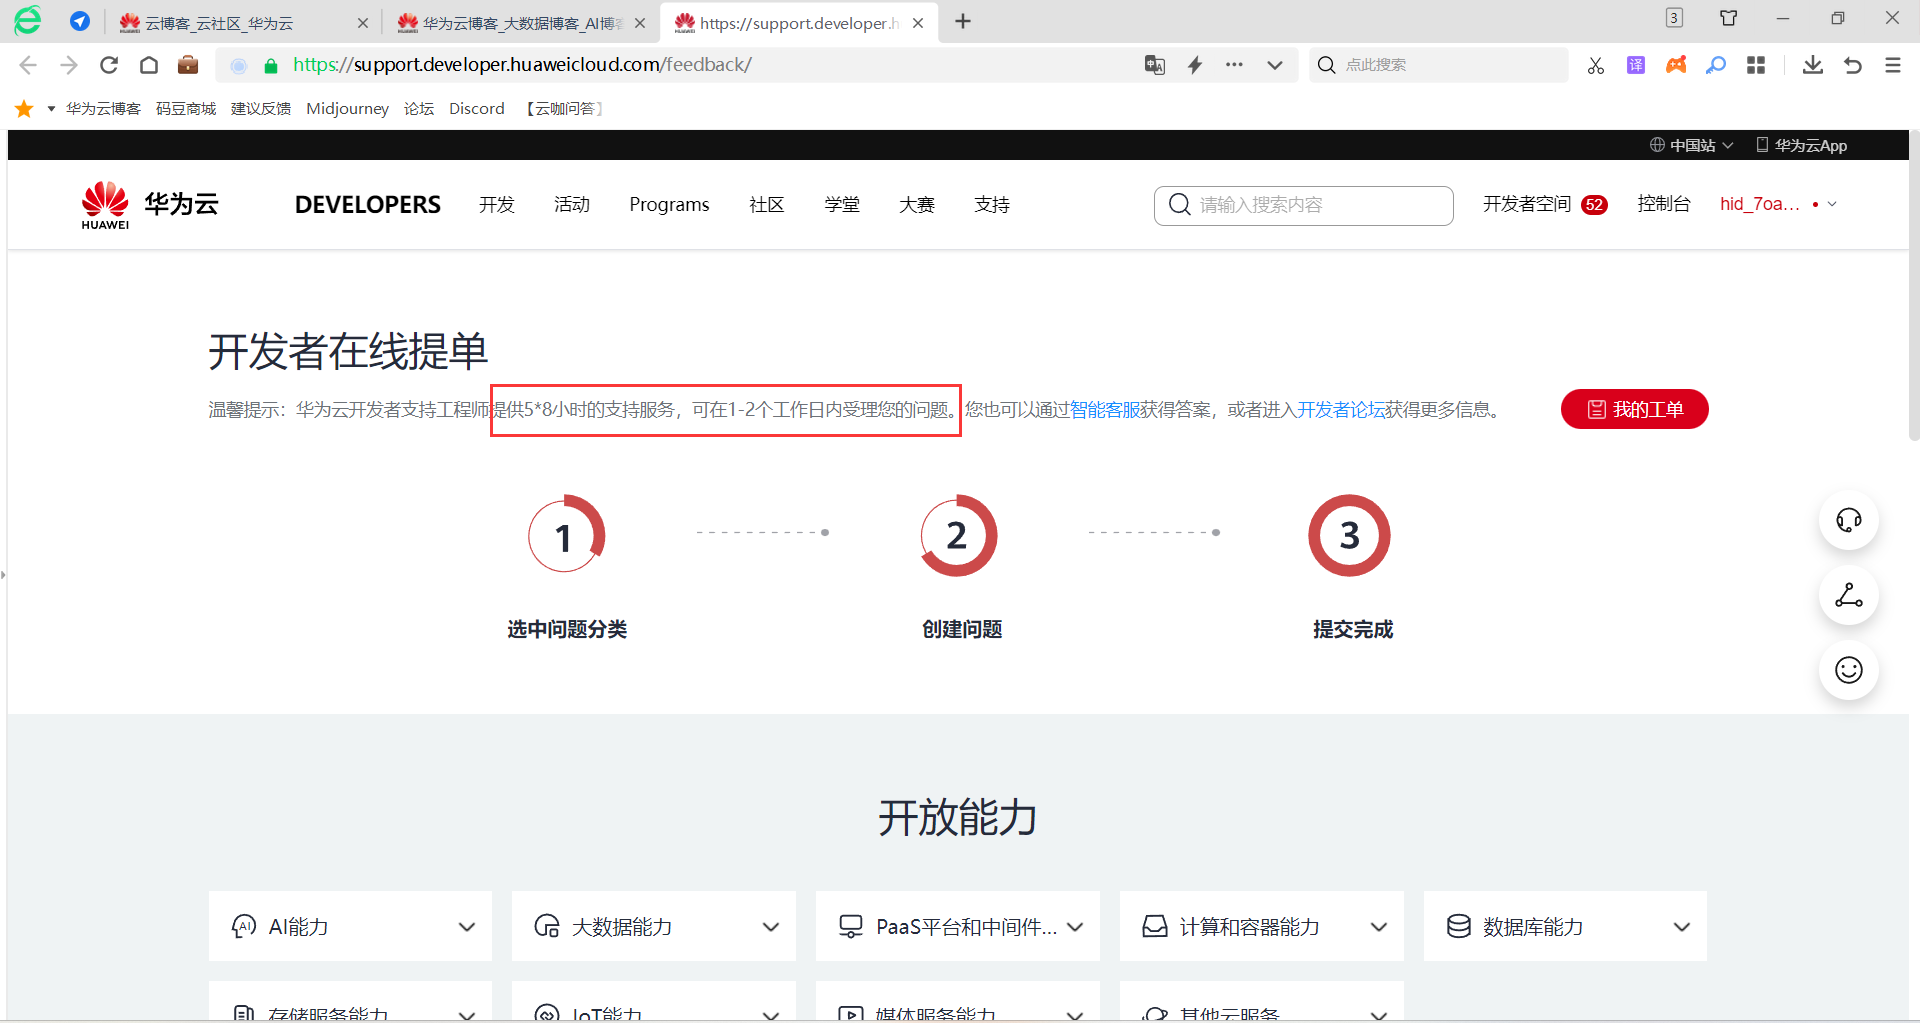Close the support.developer tab
The height and width of the screenshot is (1023, 1920).
coord(918,22)
